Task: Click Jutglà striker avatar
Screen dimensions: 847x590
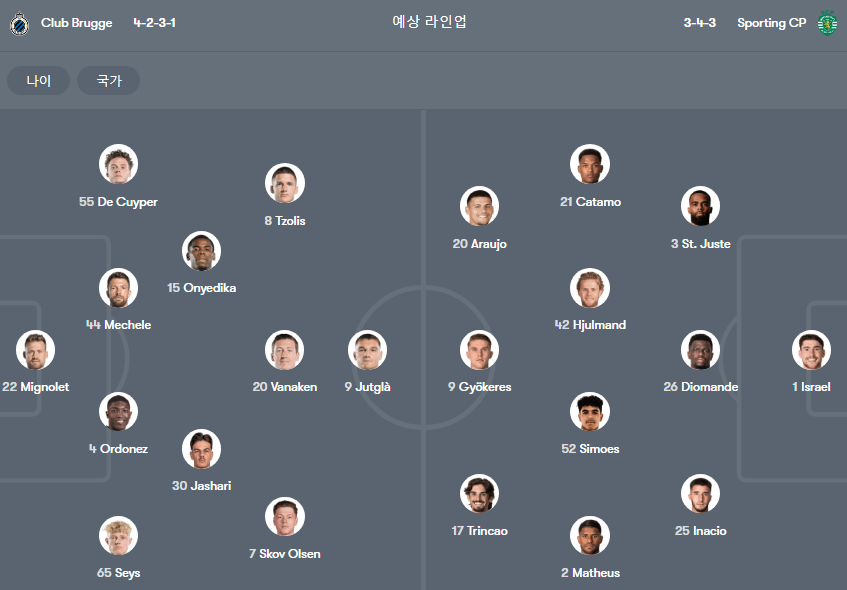Action: point(367,350)
